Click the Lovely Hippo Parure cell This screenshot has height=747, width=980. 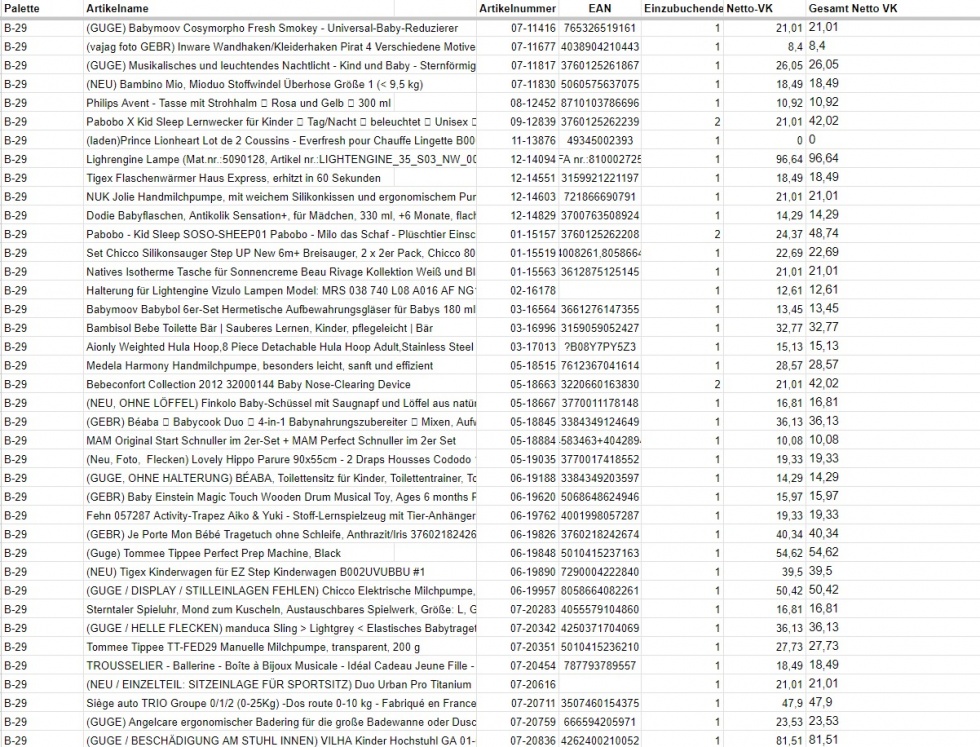(x=281, y=459)
